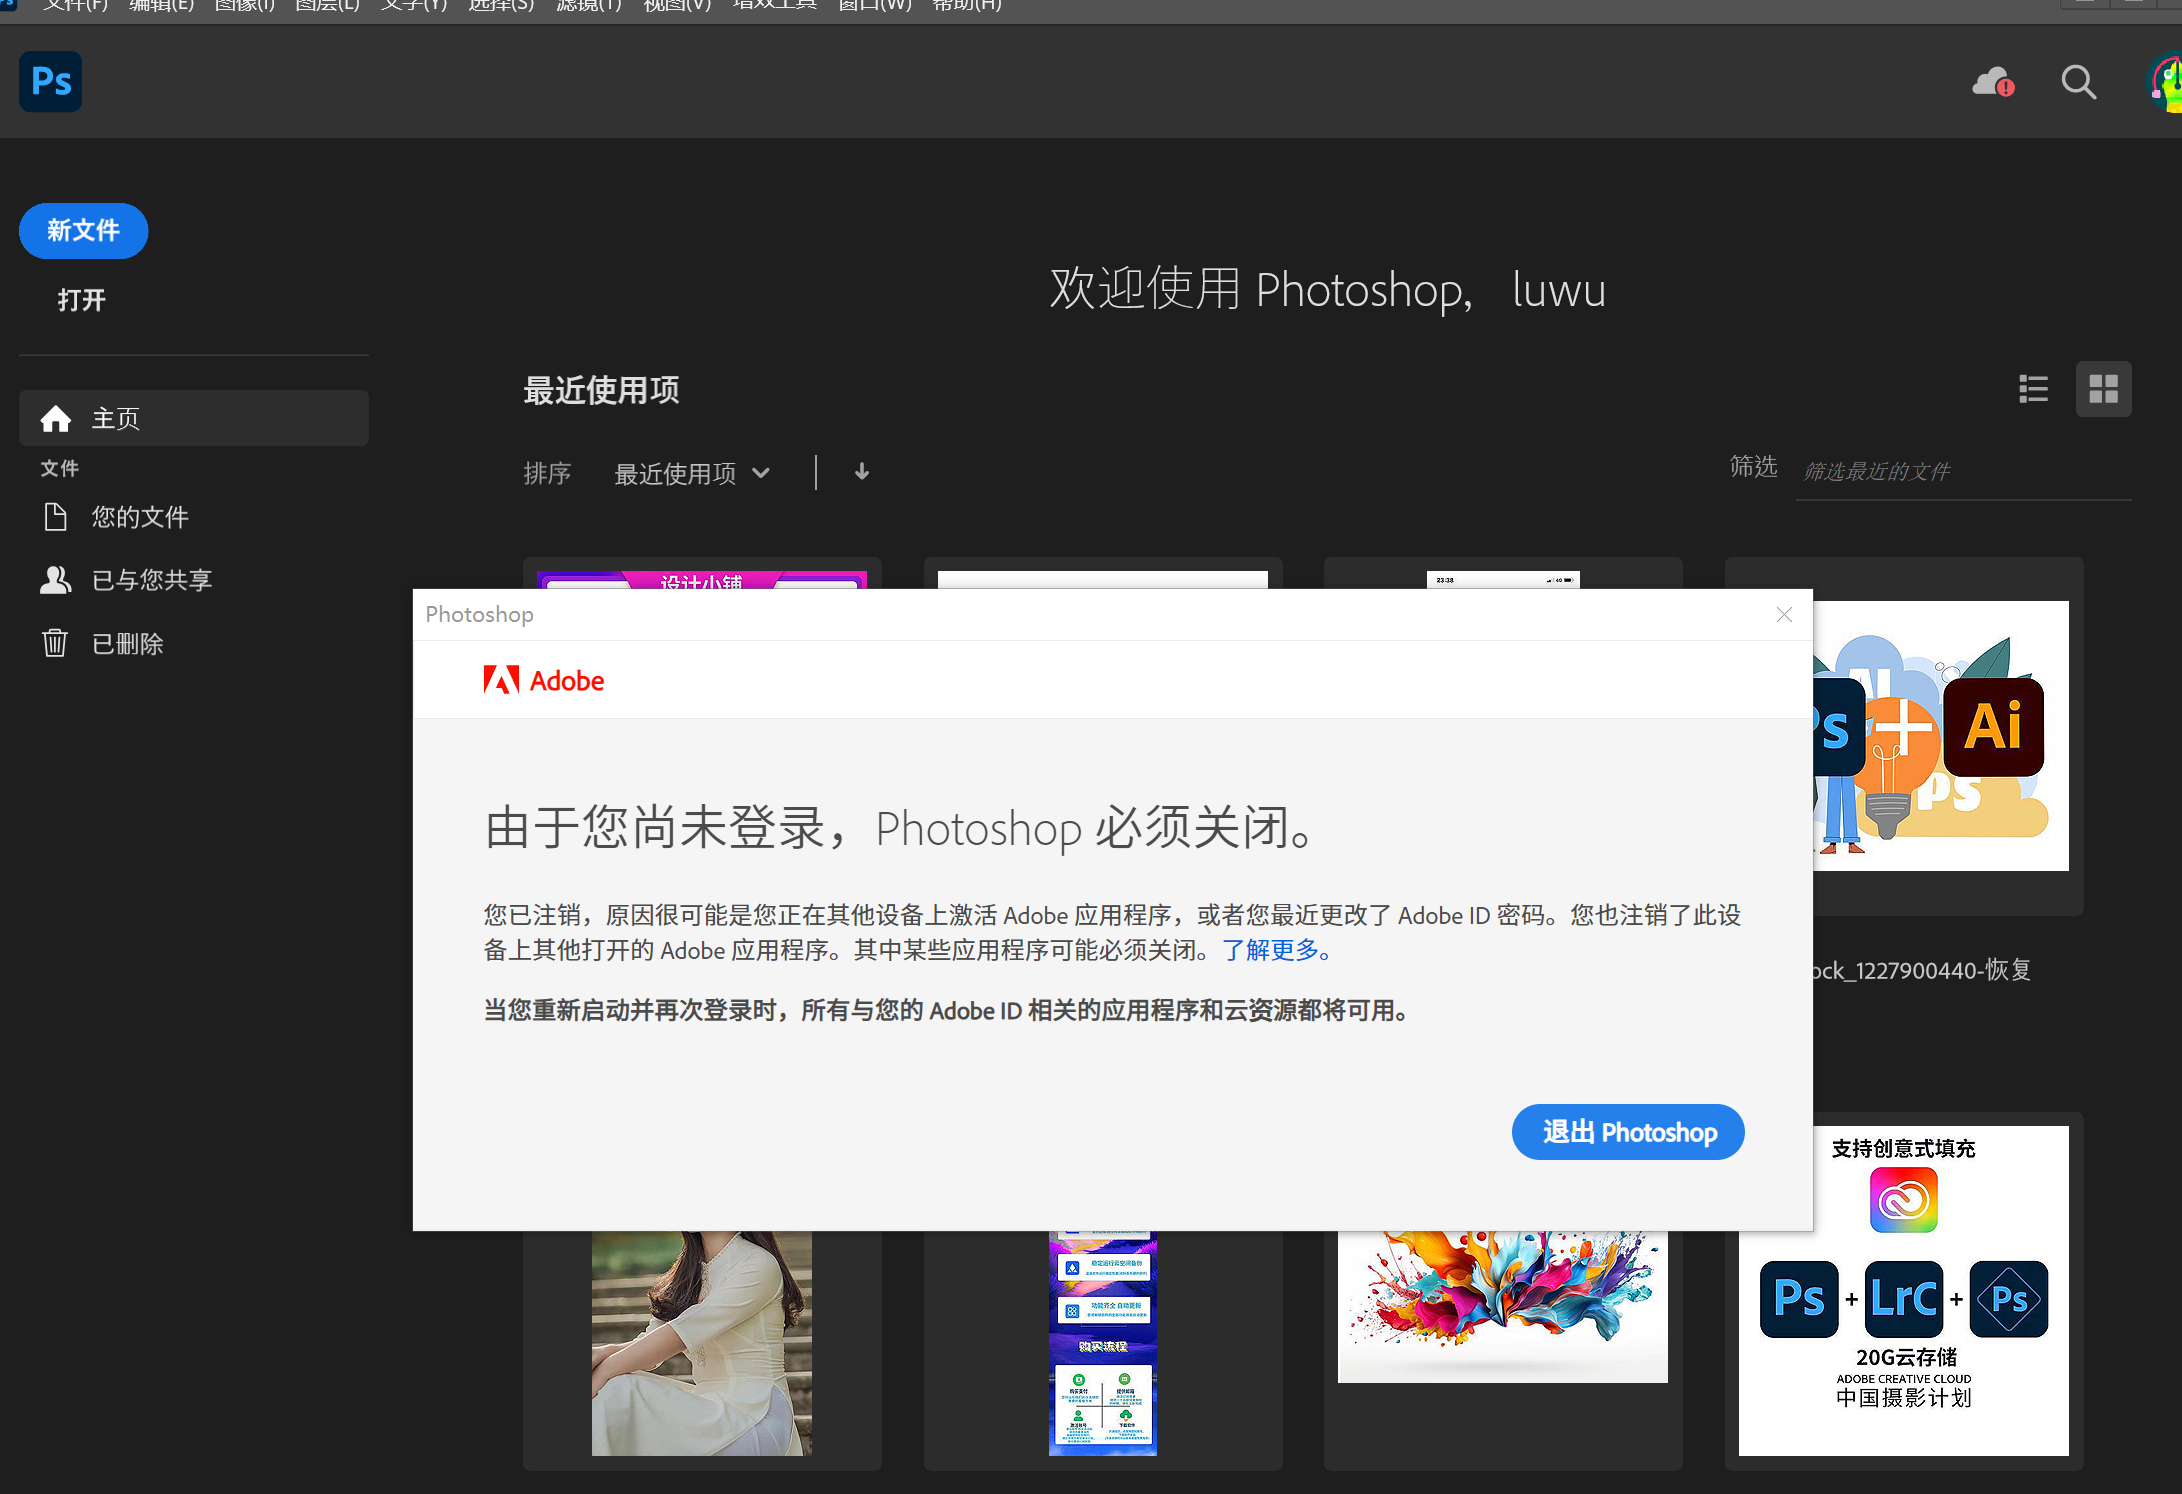Viewport: 2182px width, 1494px height.
Task: Click the 打开 button
Action: click(82, 300)
